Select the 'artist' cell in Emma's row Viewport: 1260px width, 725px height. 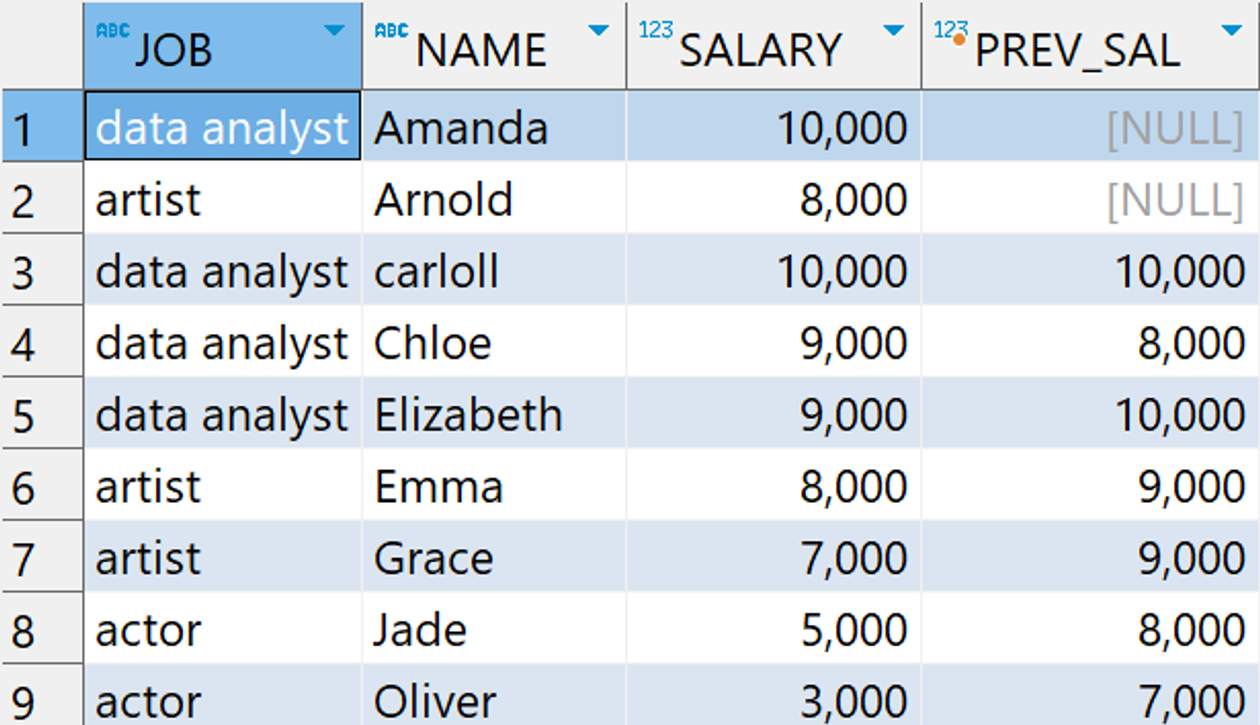tap(223, 486)
